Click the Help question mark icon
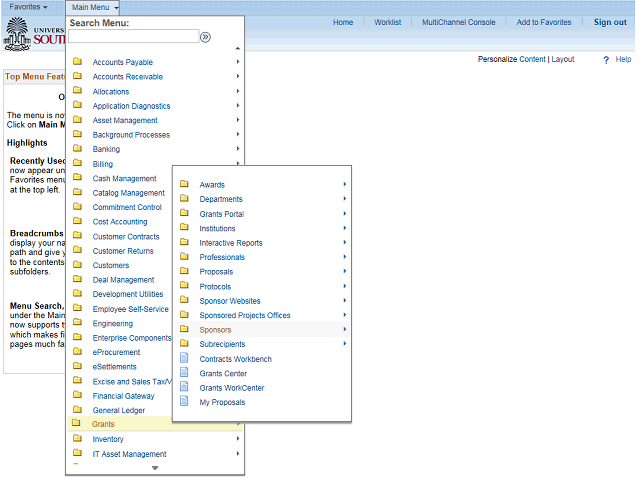This screenshot has height=480, width=640. tap(606, 60)
